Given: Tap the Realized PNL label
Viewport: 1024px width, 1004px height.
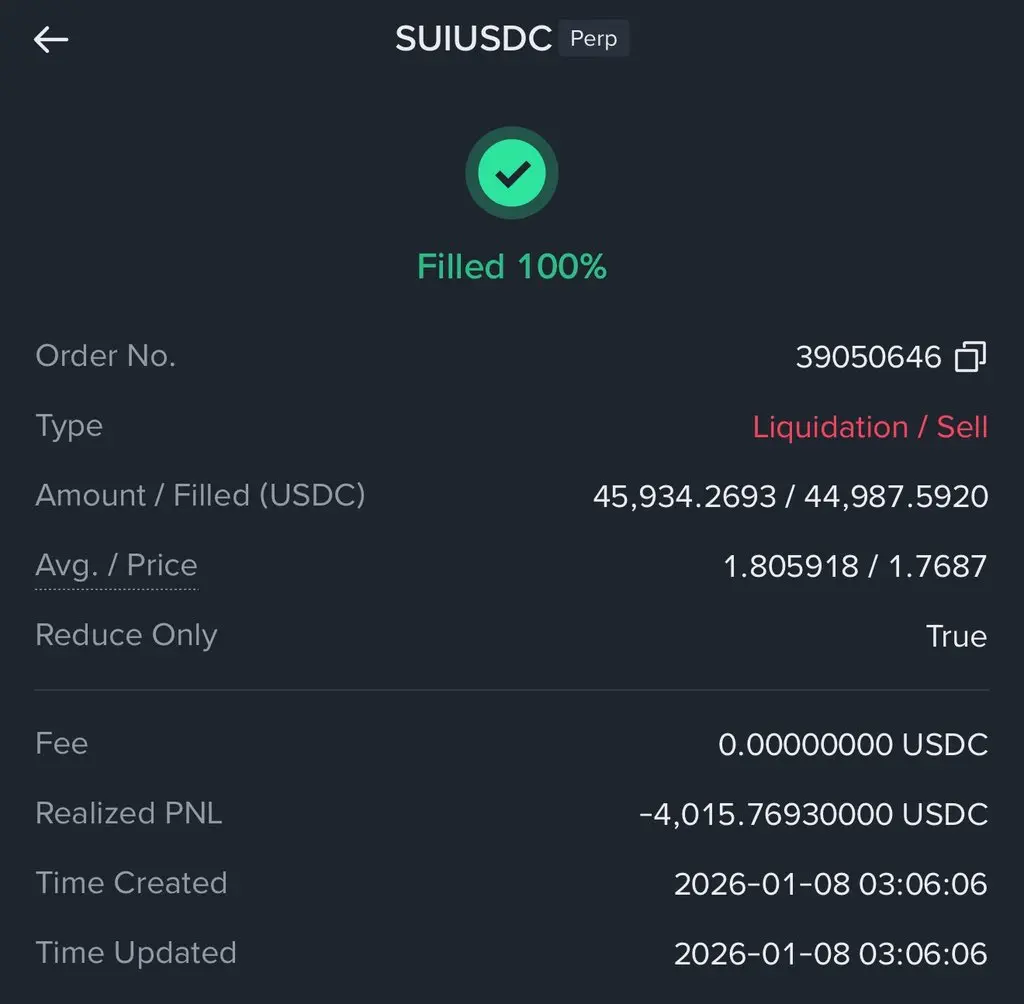Looking at the screenshot, I should click(129, 813).
